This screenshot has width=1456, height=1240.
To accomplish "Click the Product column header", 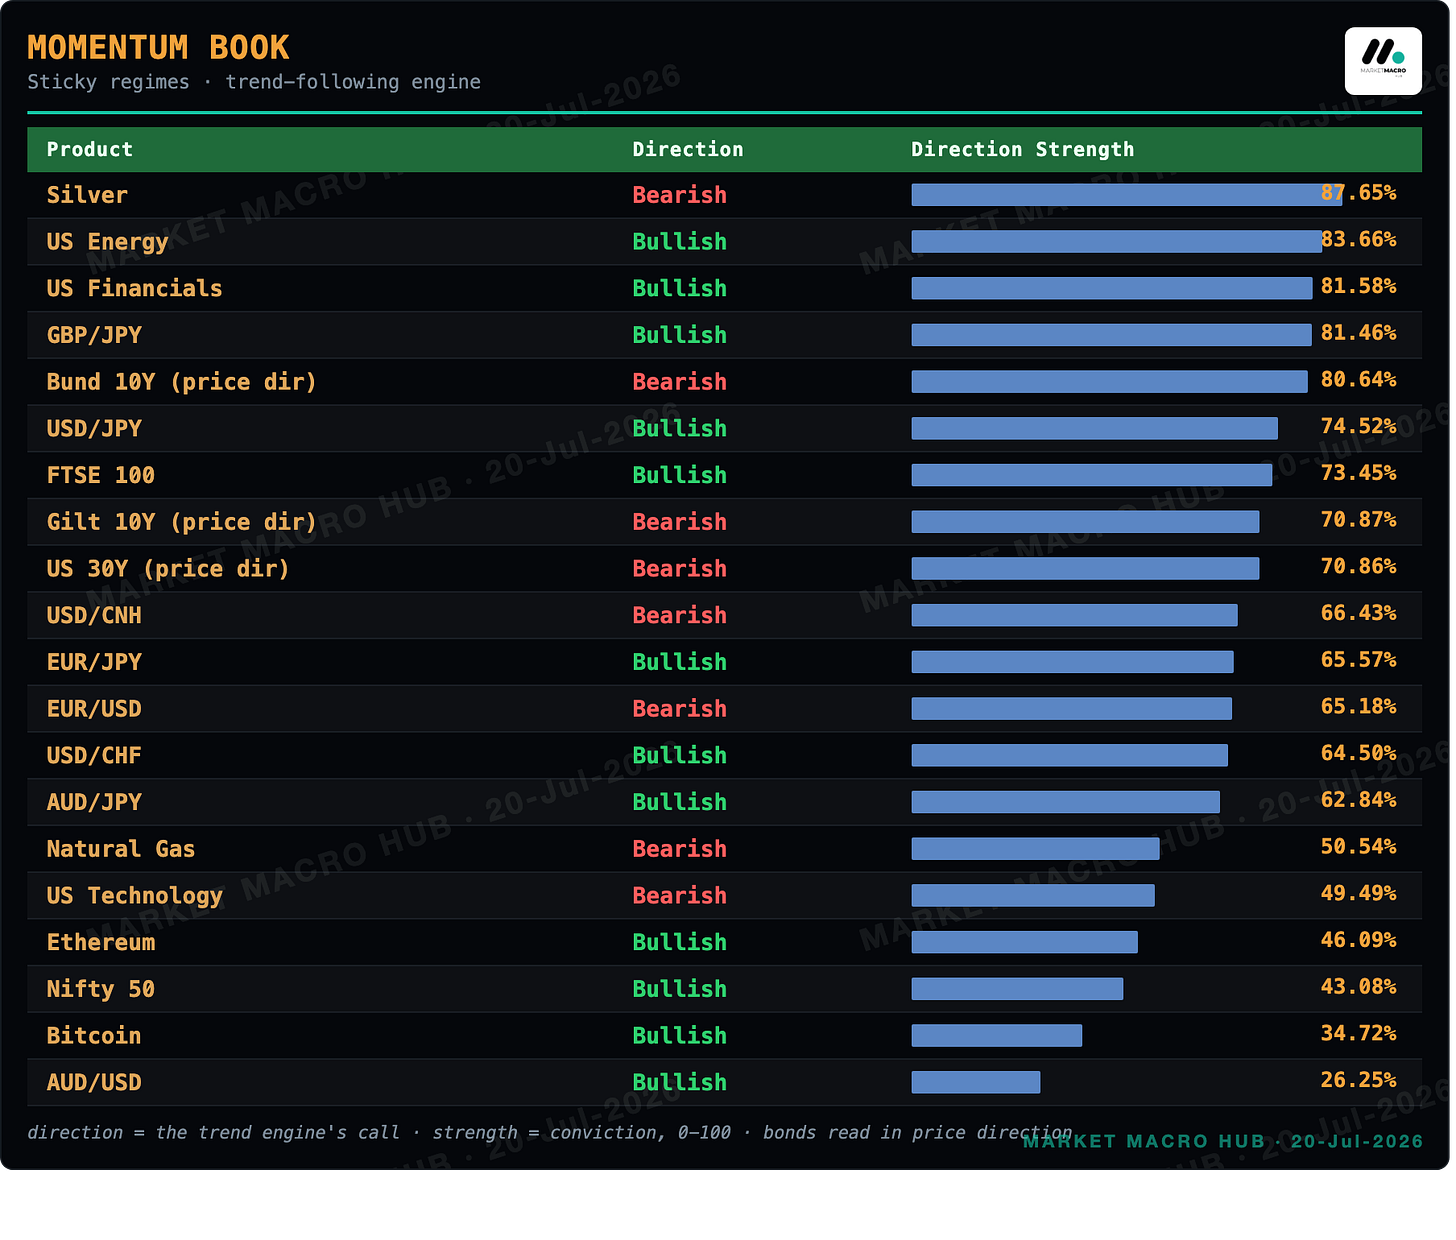I will [90, 150].
